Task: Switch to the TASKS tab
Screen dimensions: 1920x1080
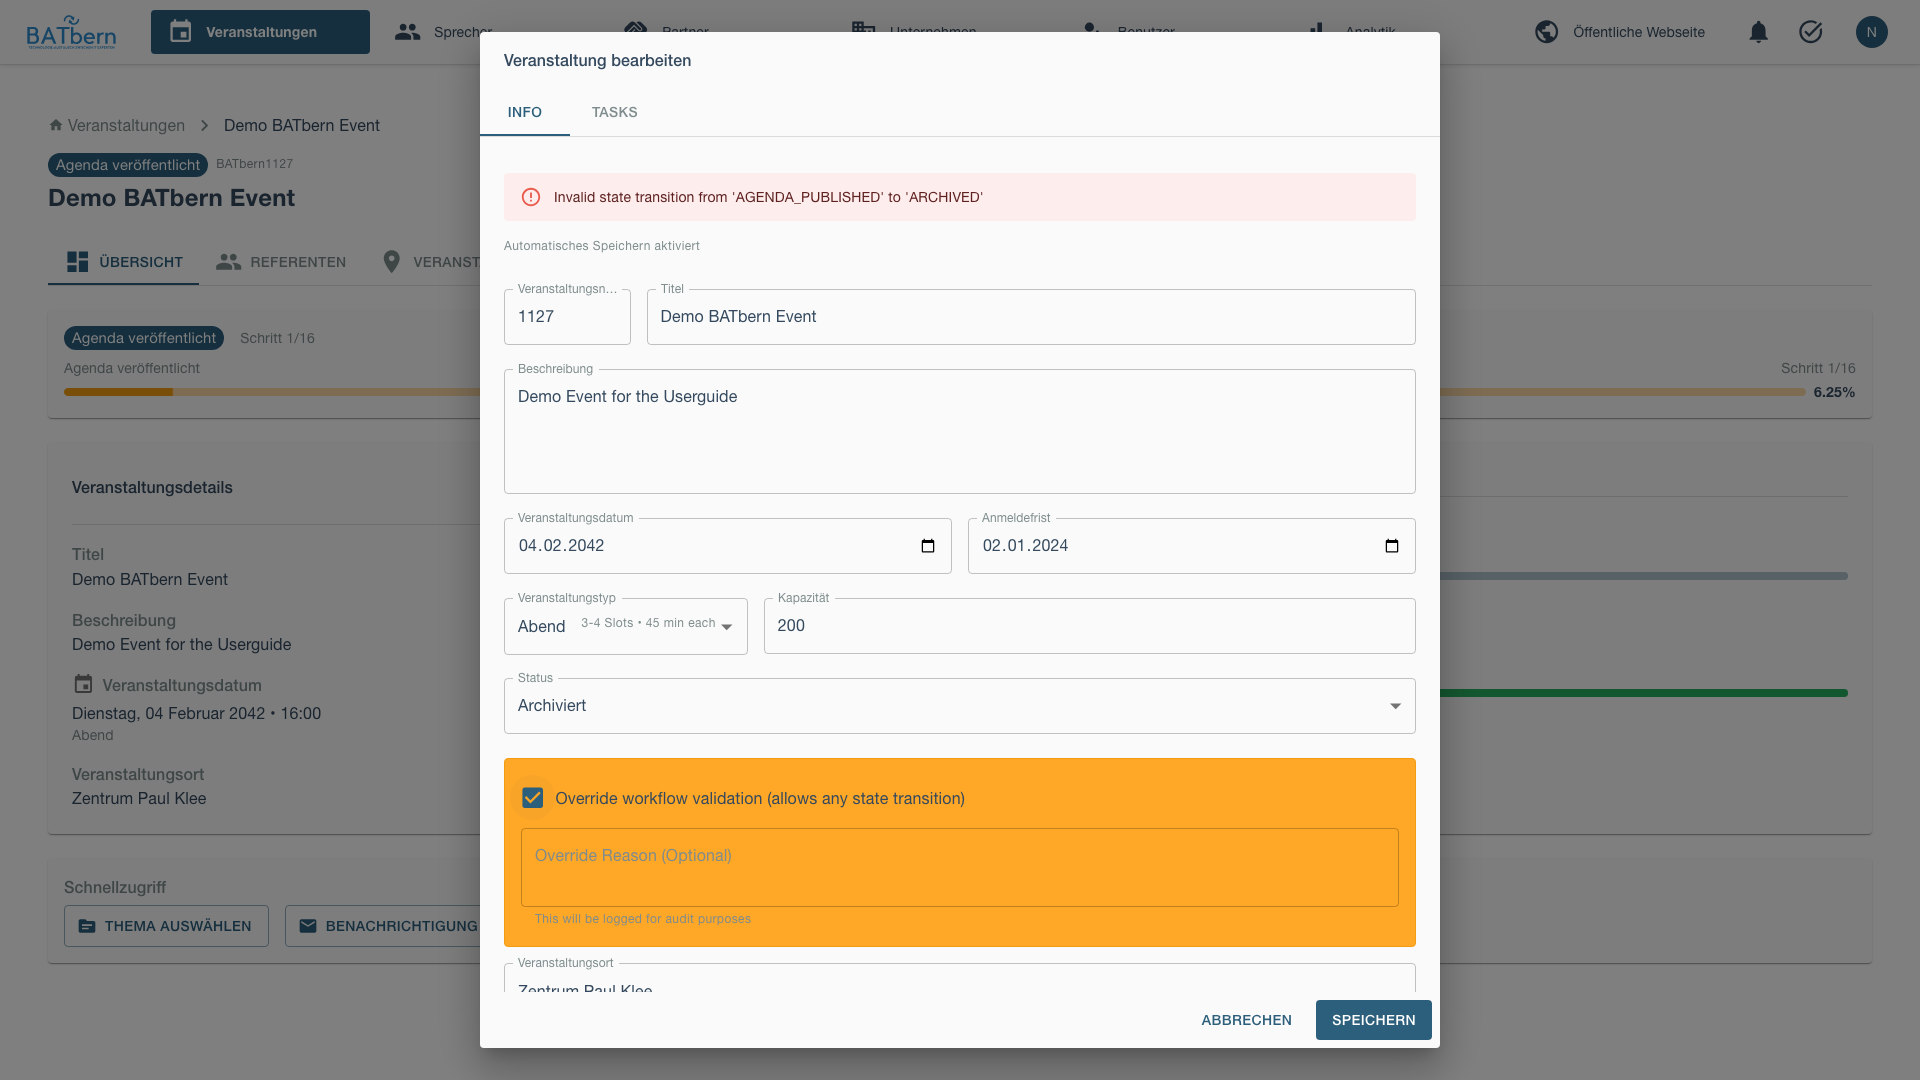Action: [x=614, y=112]
